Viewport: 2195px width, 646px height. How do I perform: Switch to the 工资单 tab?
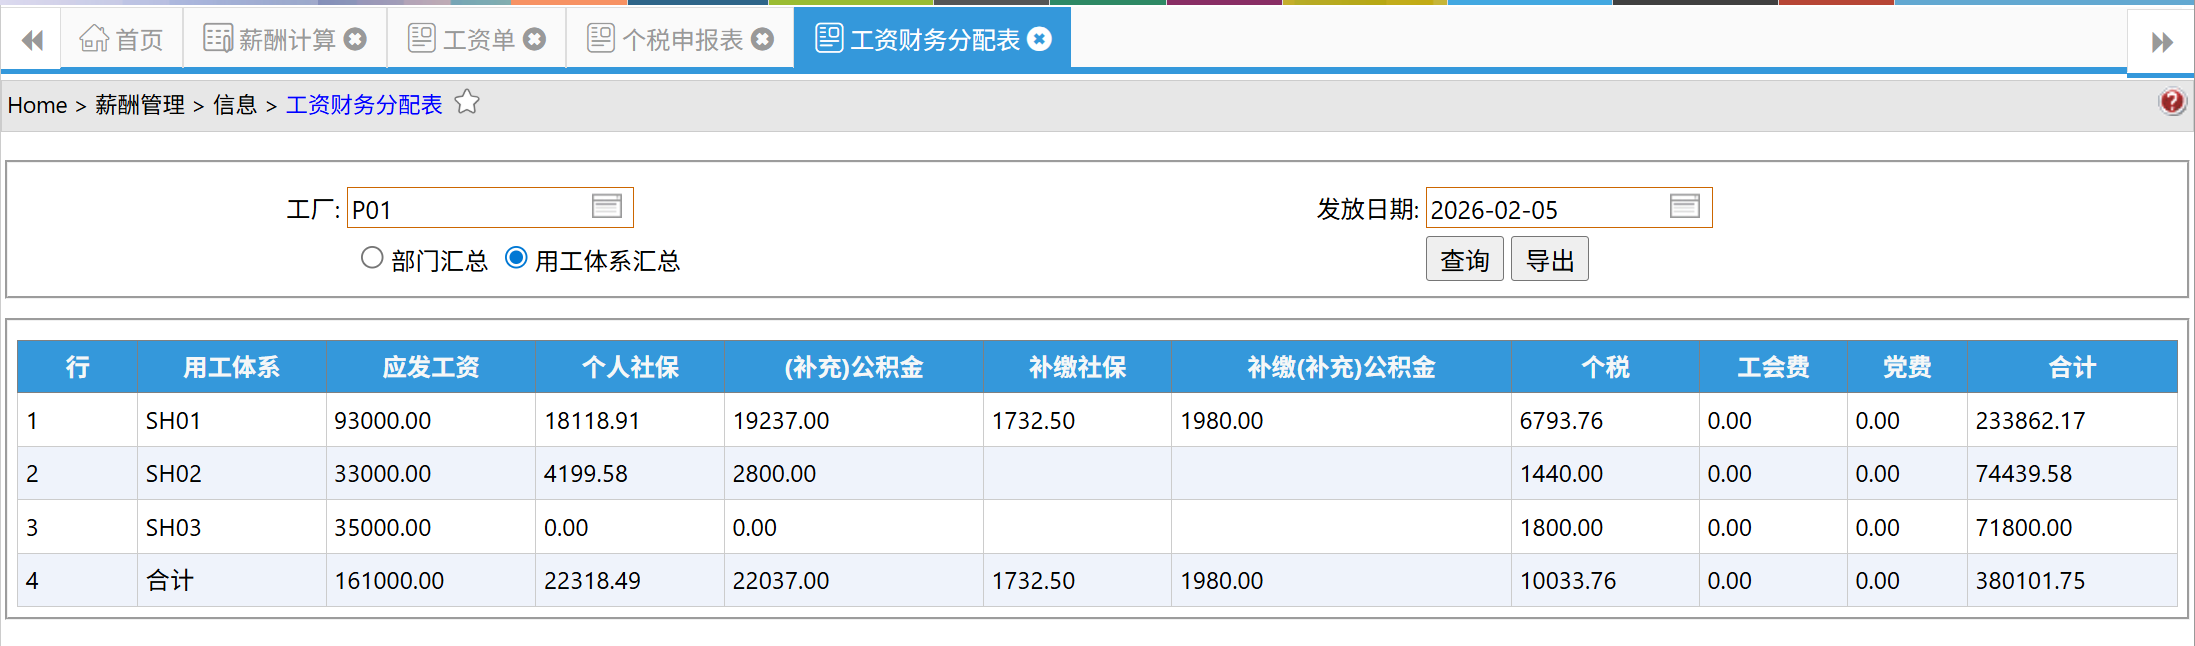pos(477,39)
